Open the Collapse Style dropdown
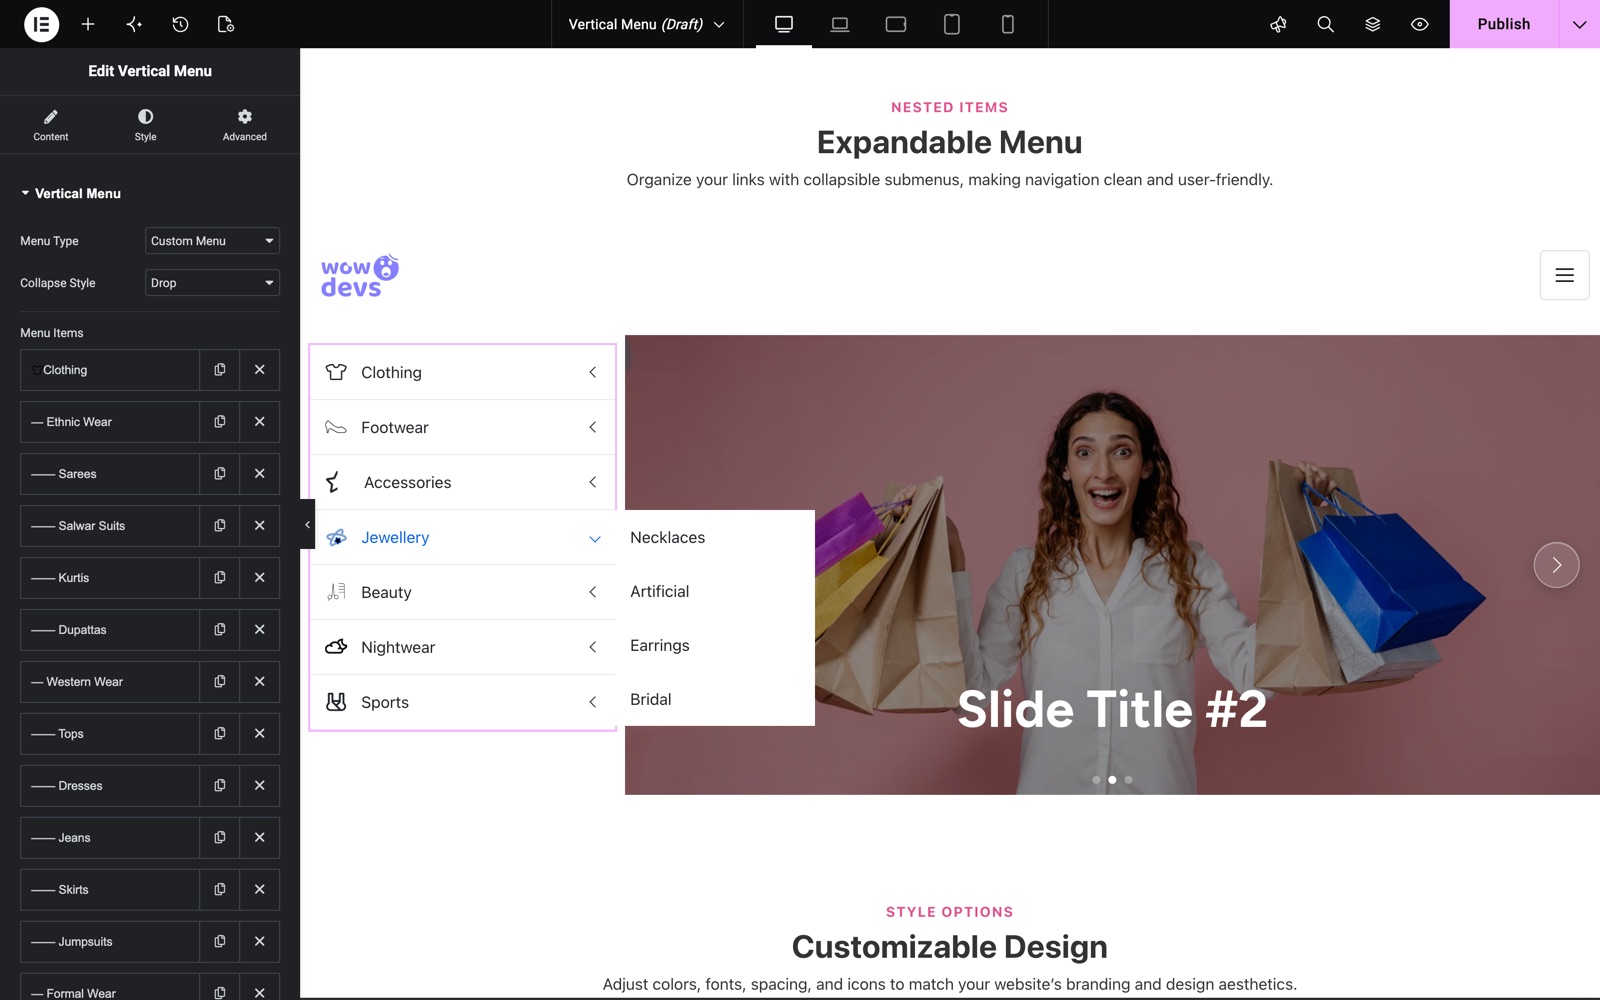The height and width of the screenshot is (1000, 1600). pos(212,283)
